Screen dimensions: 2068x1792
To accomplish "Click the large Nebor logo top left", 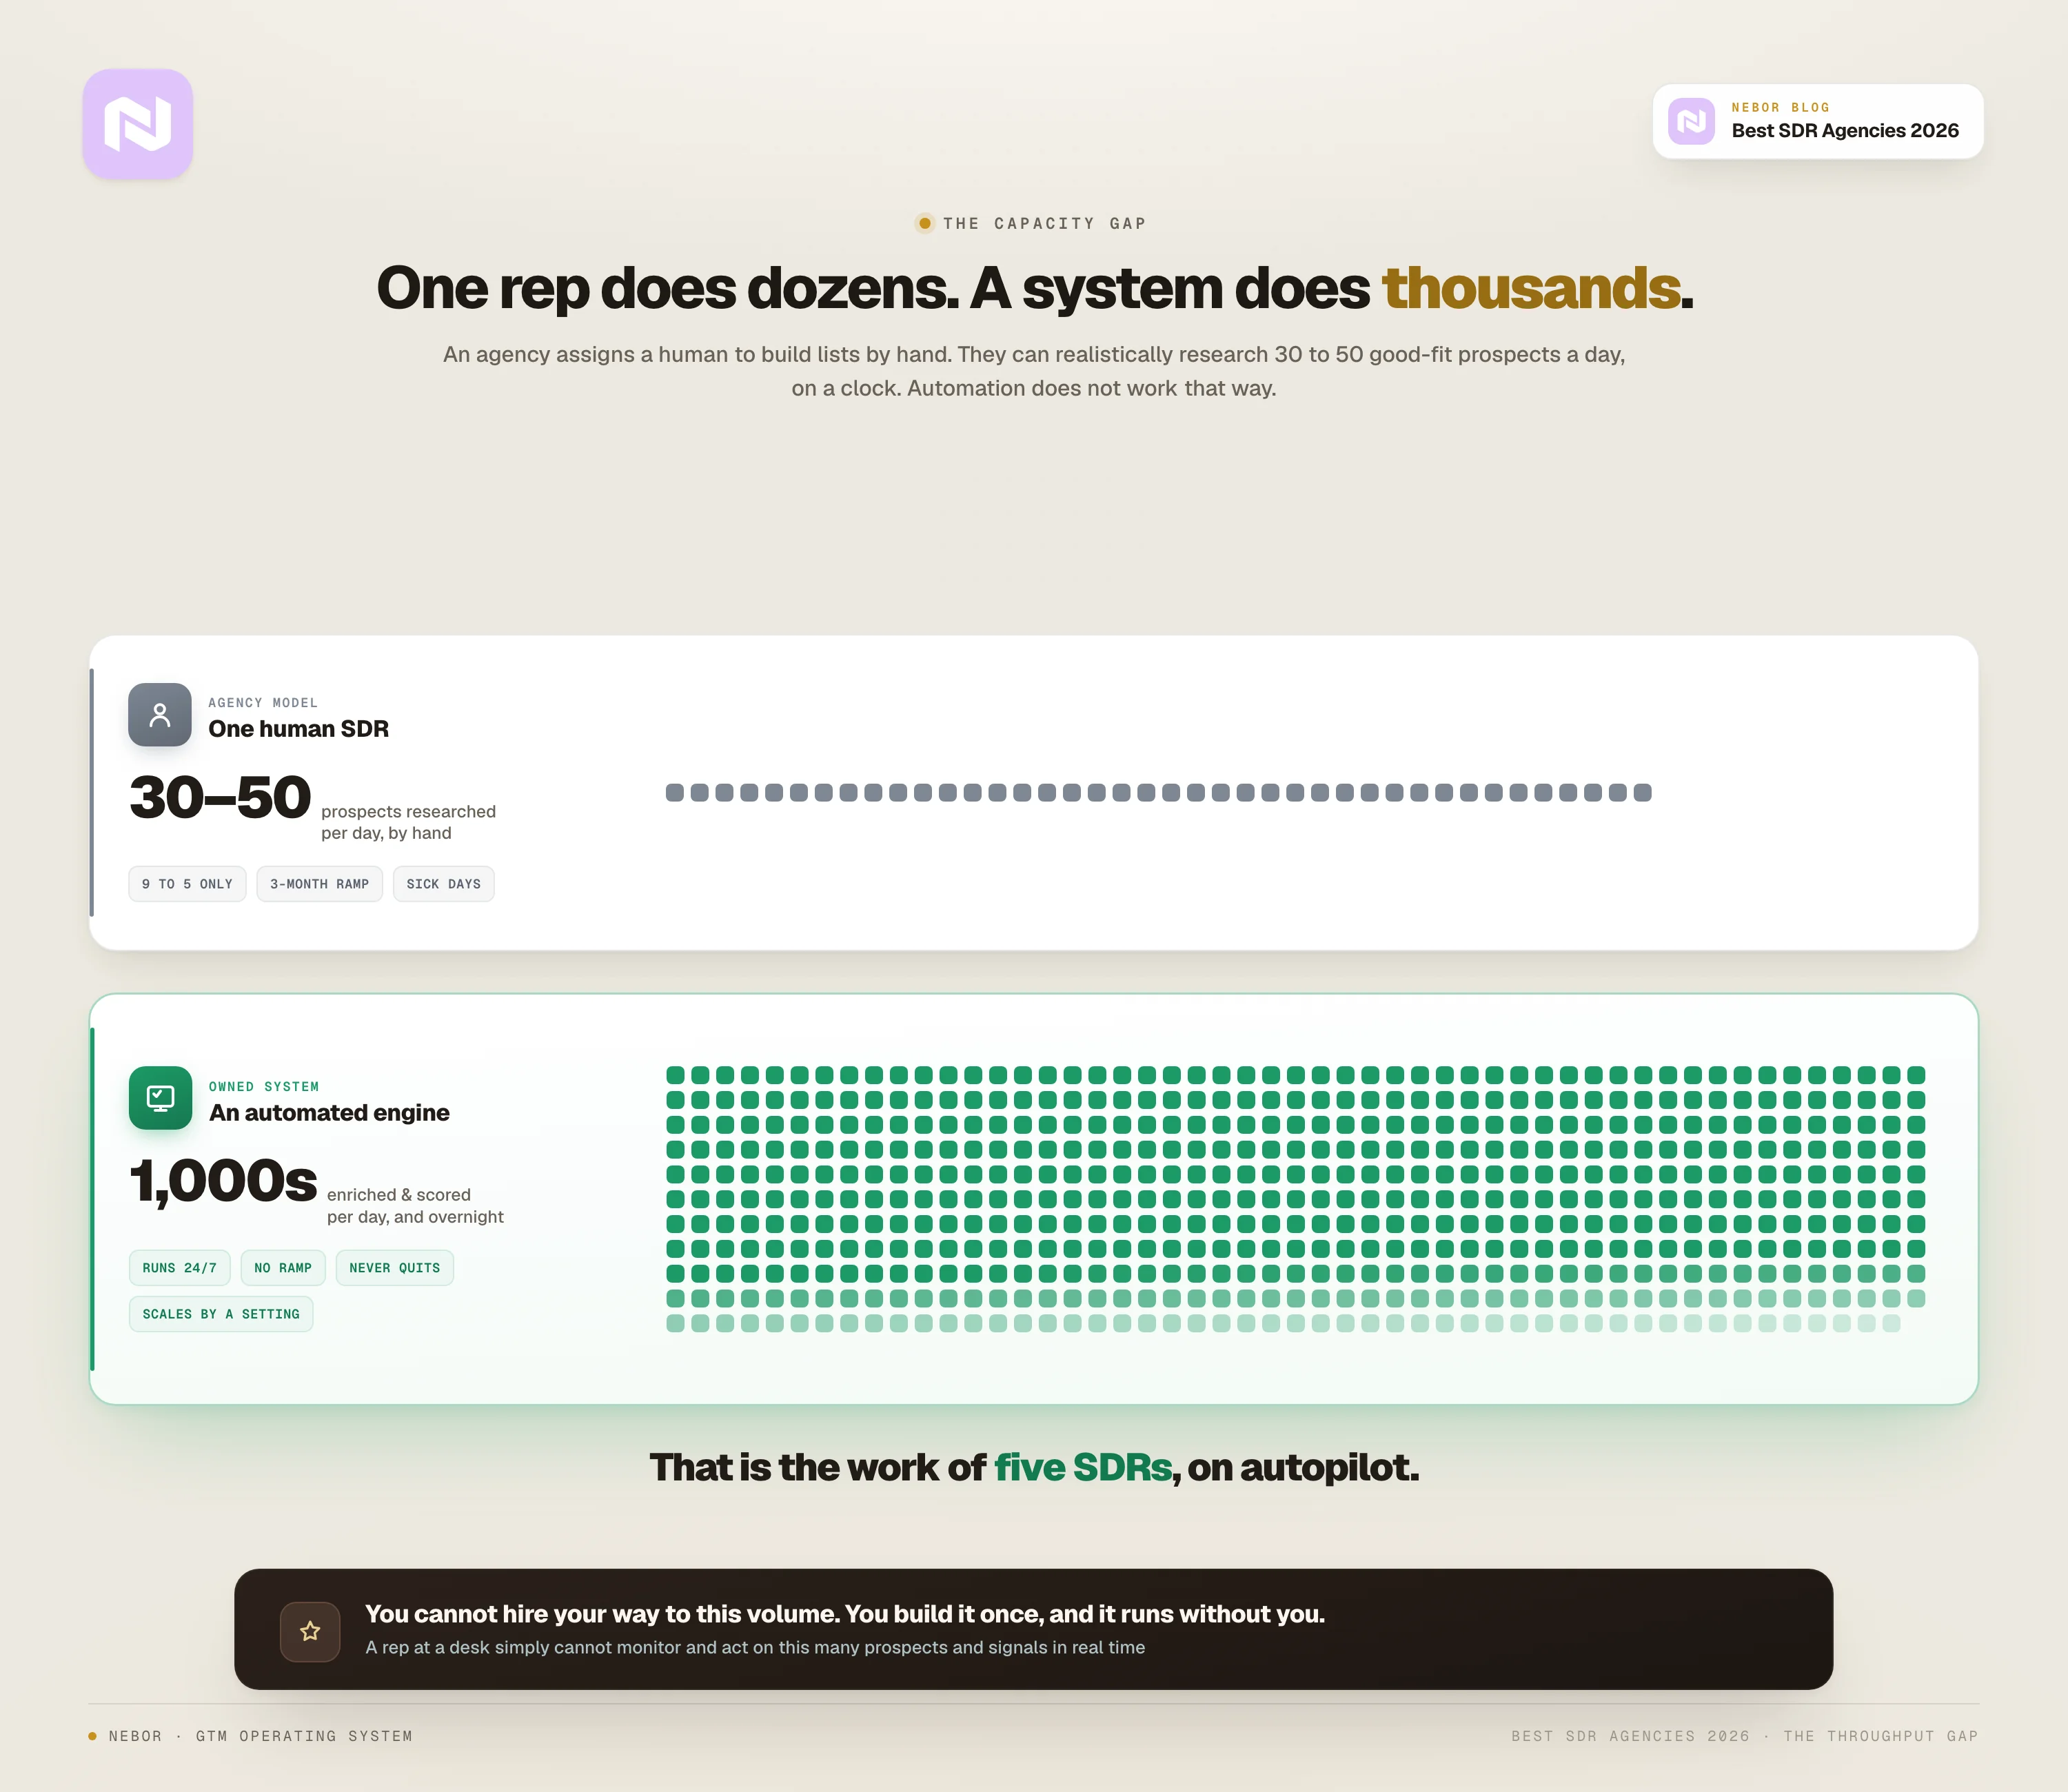I will pos(138,124).
